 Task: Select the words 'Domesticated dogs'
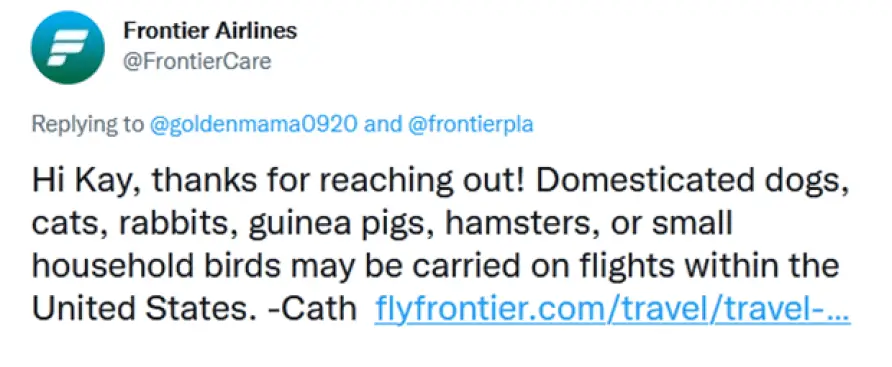691,182
